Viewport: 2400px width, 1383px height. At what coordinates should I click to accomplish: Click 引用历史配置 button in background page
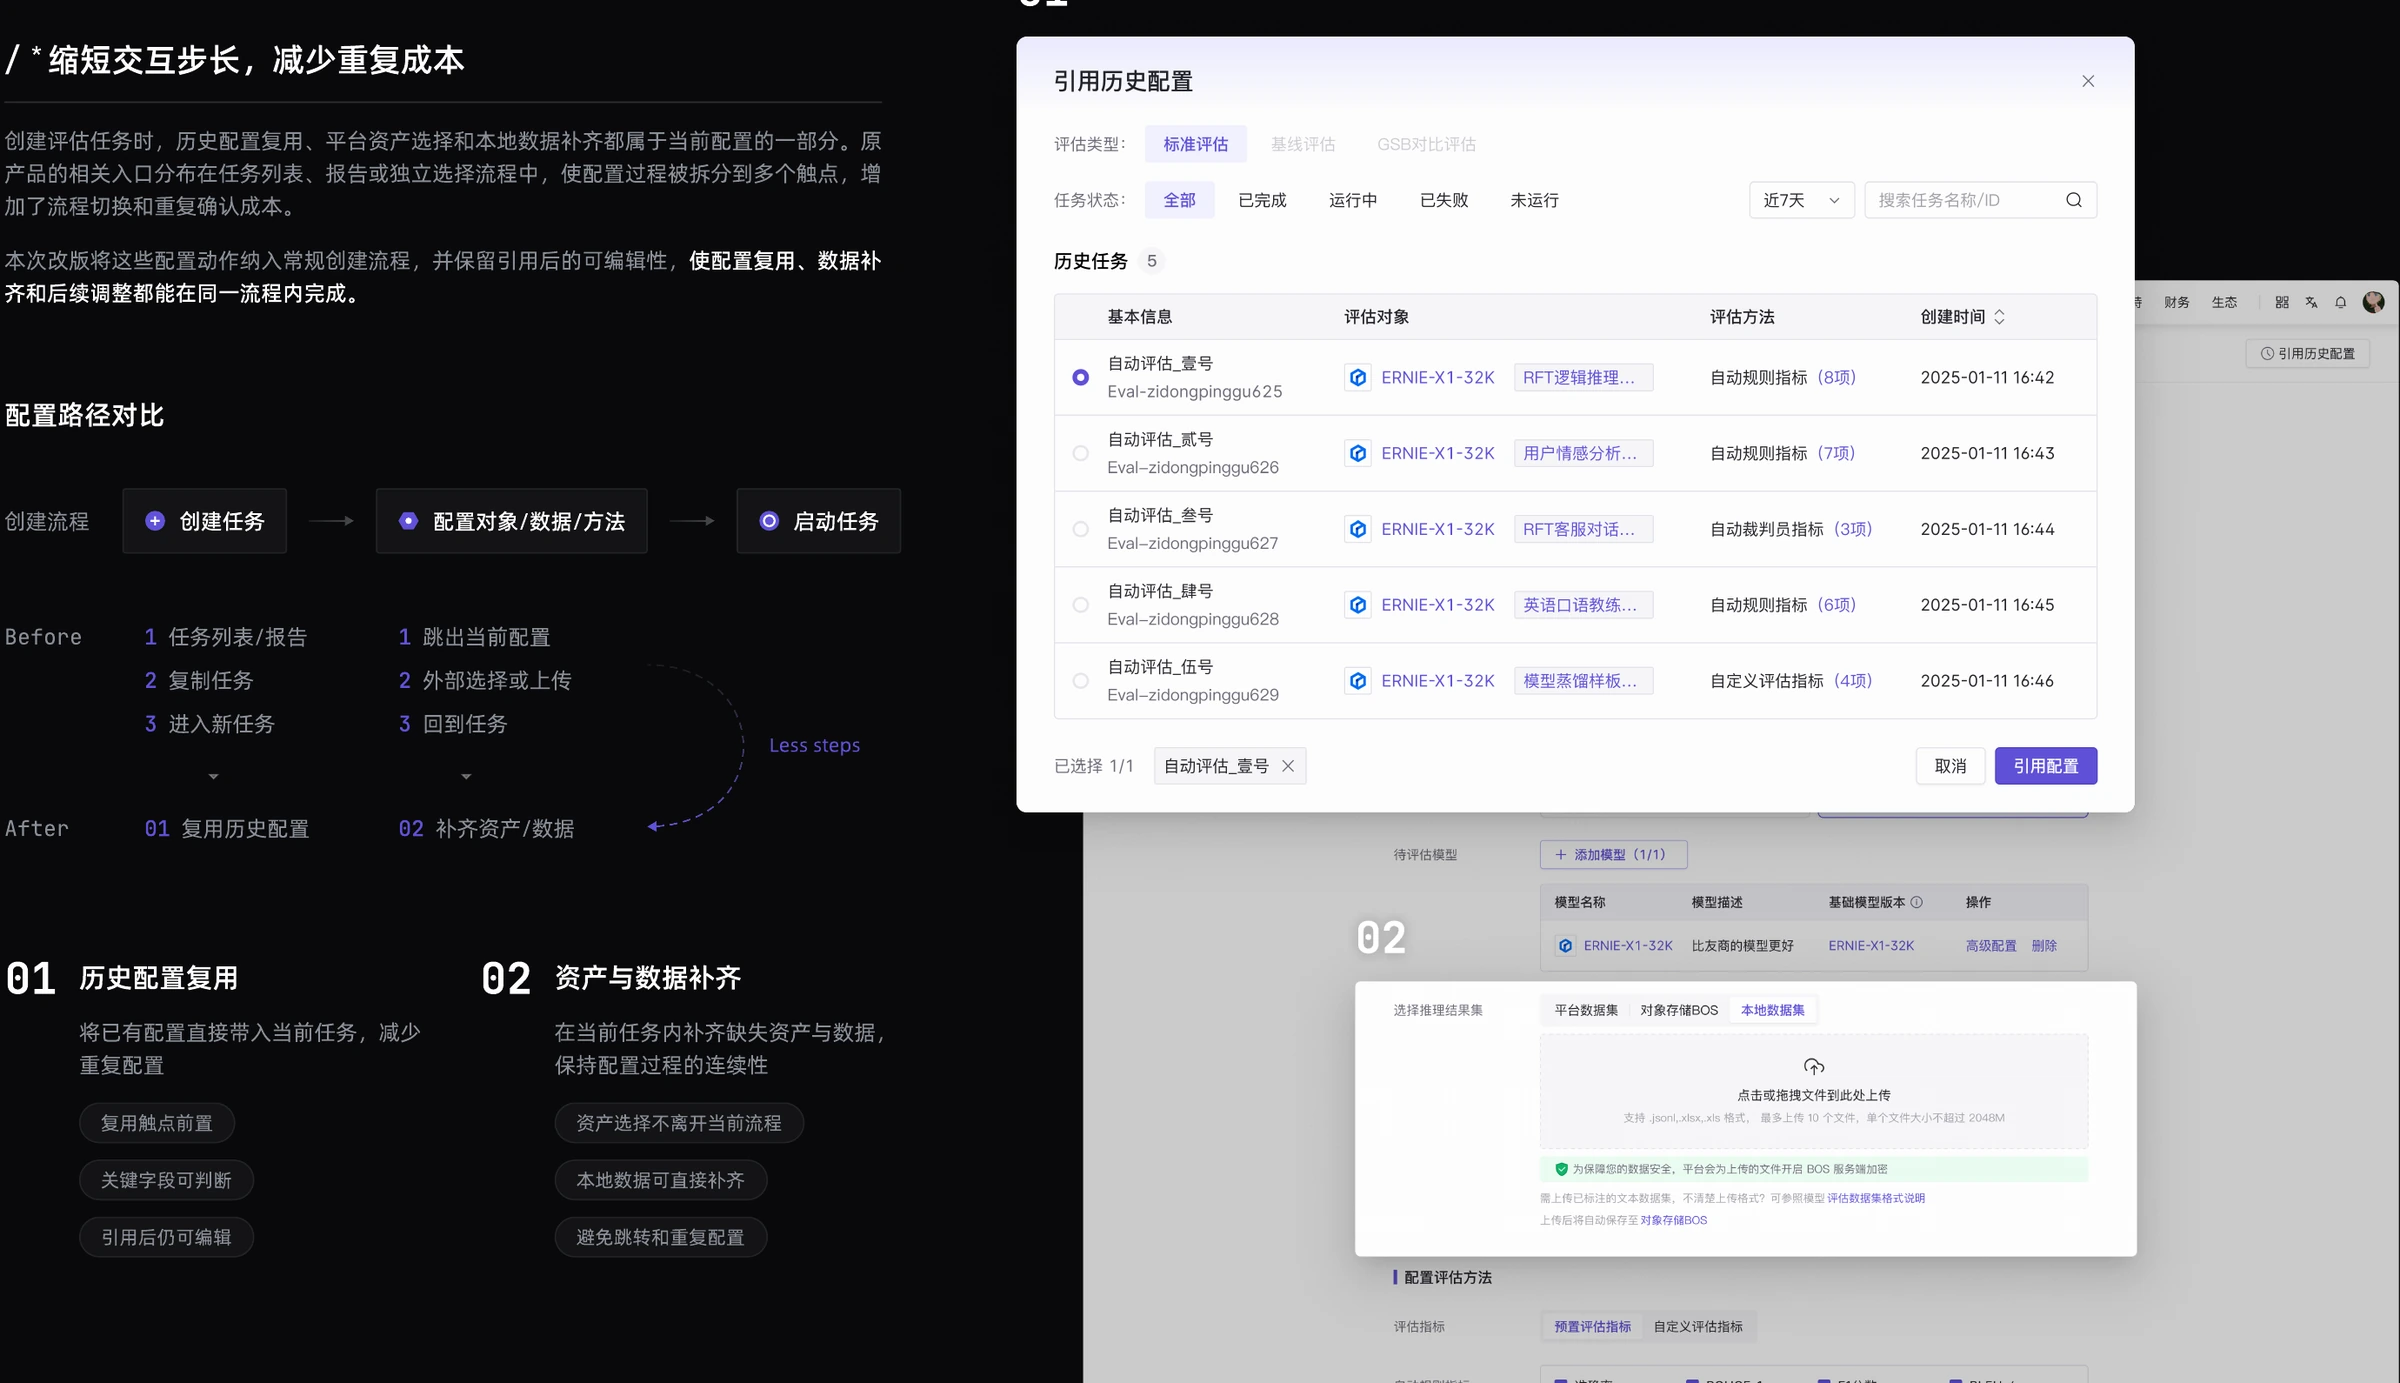(2308, 353)
